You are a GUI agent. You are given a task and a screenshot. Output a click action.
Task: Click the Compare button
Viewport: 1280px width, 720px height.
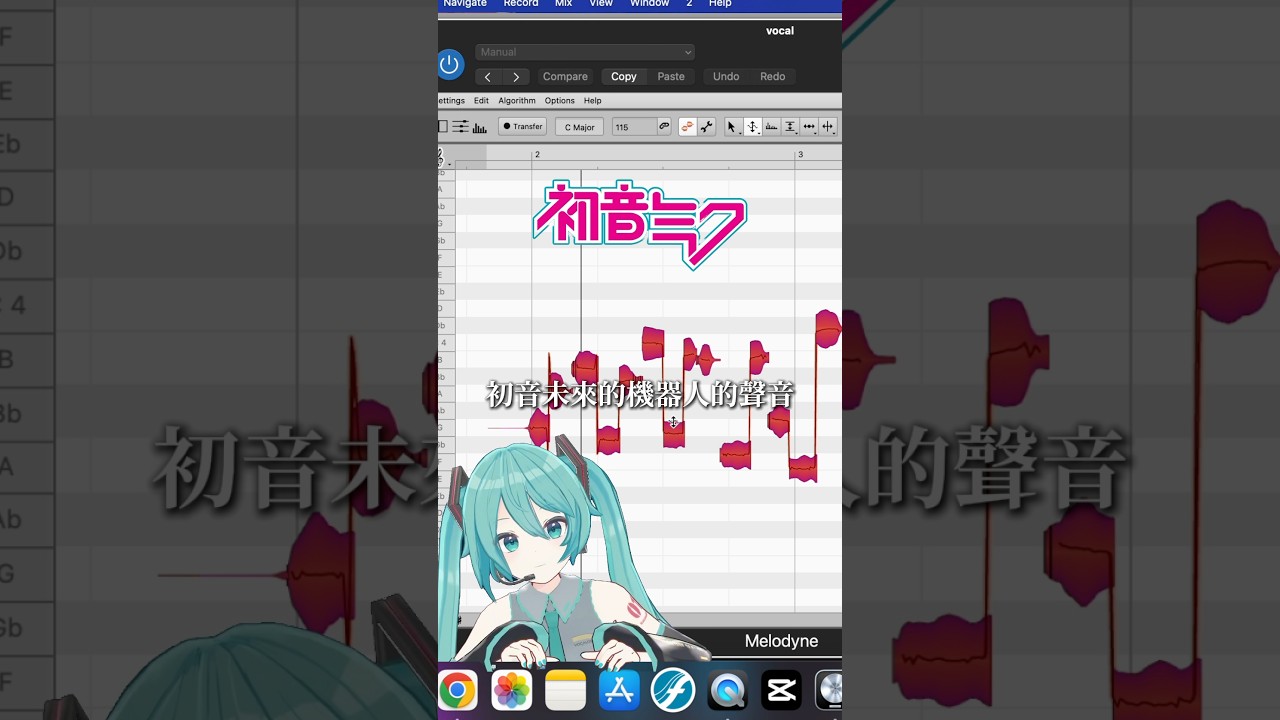[565, 76]
